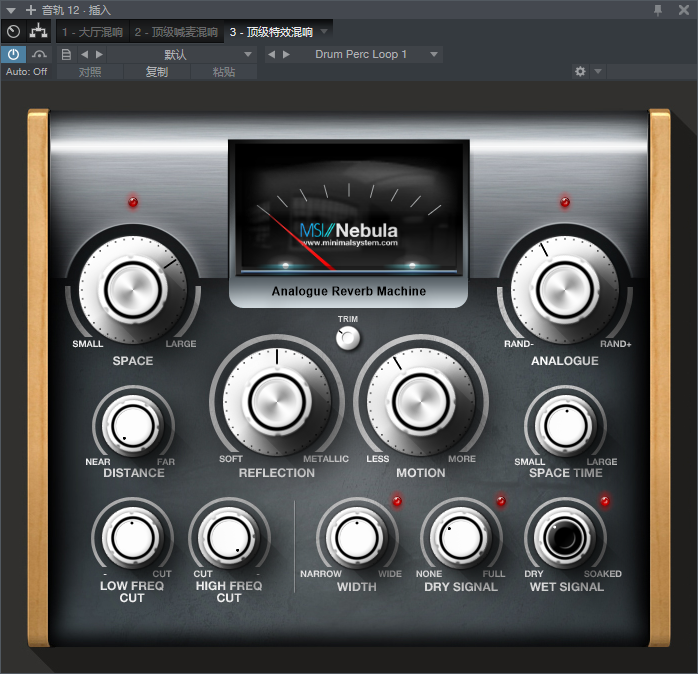Select tab 3 - 顶级特效混响
Screen dimensions: 698x674
[271, 32]
